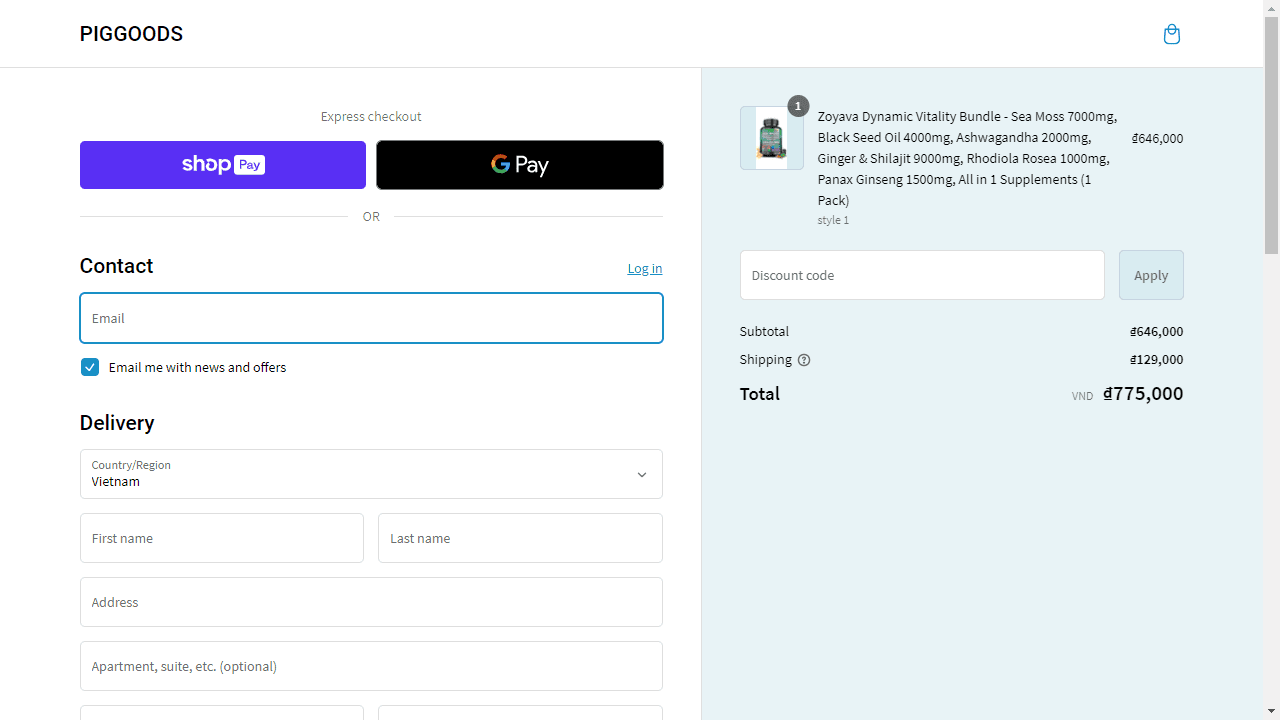This screenshot has width=1280, height=720.
Task: Open the Country/Region dropdown
Action: 371,474
